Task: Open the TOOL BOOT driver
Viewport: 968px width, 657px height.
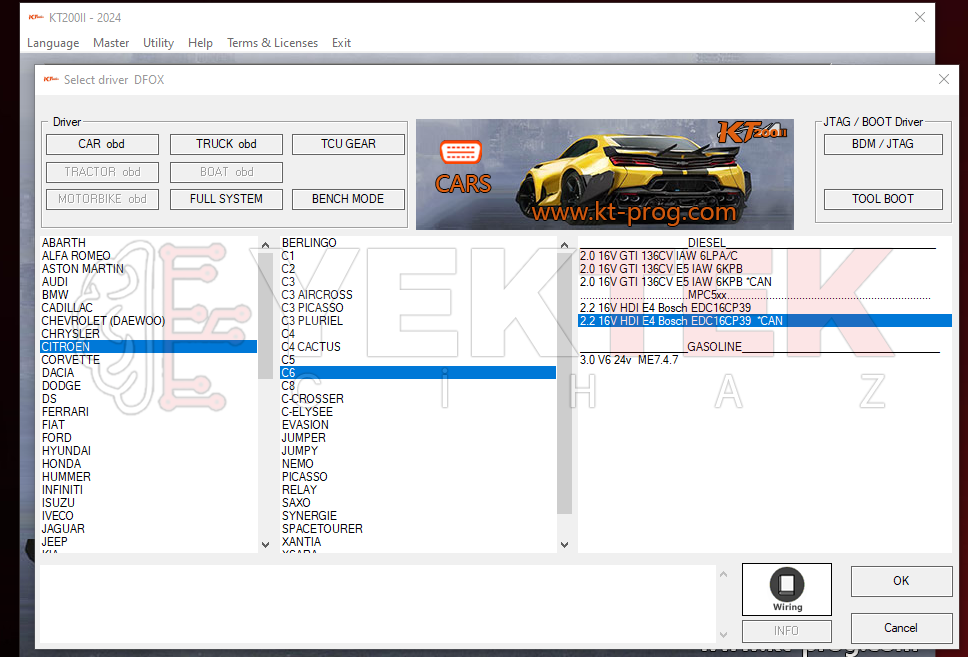Action: point(883,199)
